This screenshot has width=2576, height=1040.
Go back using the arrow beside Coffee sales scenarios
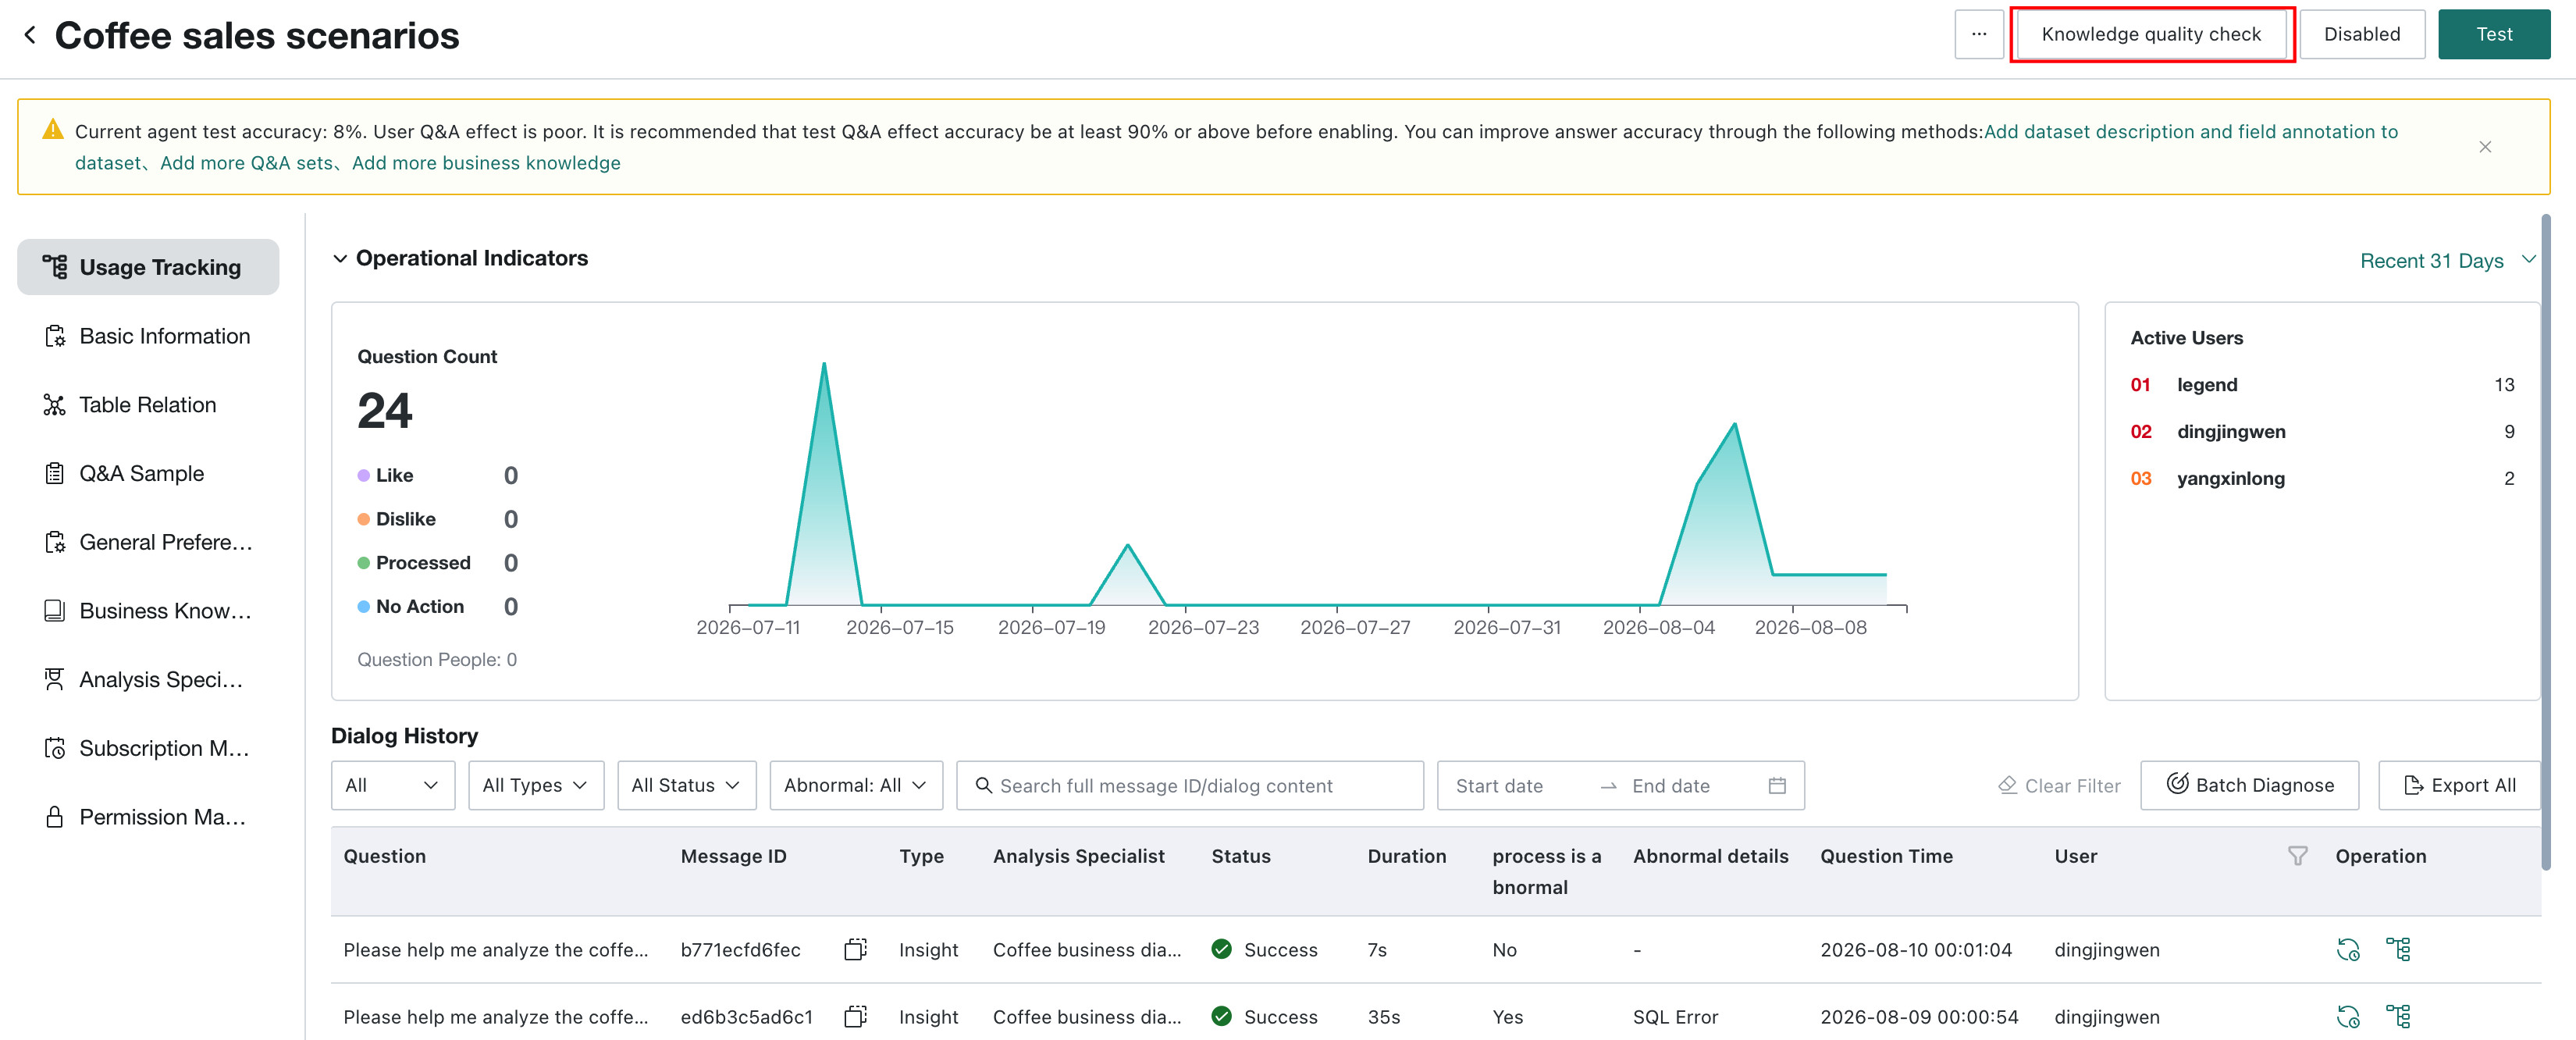tap(30, 35)
